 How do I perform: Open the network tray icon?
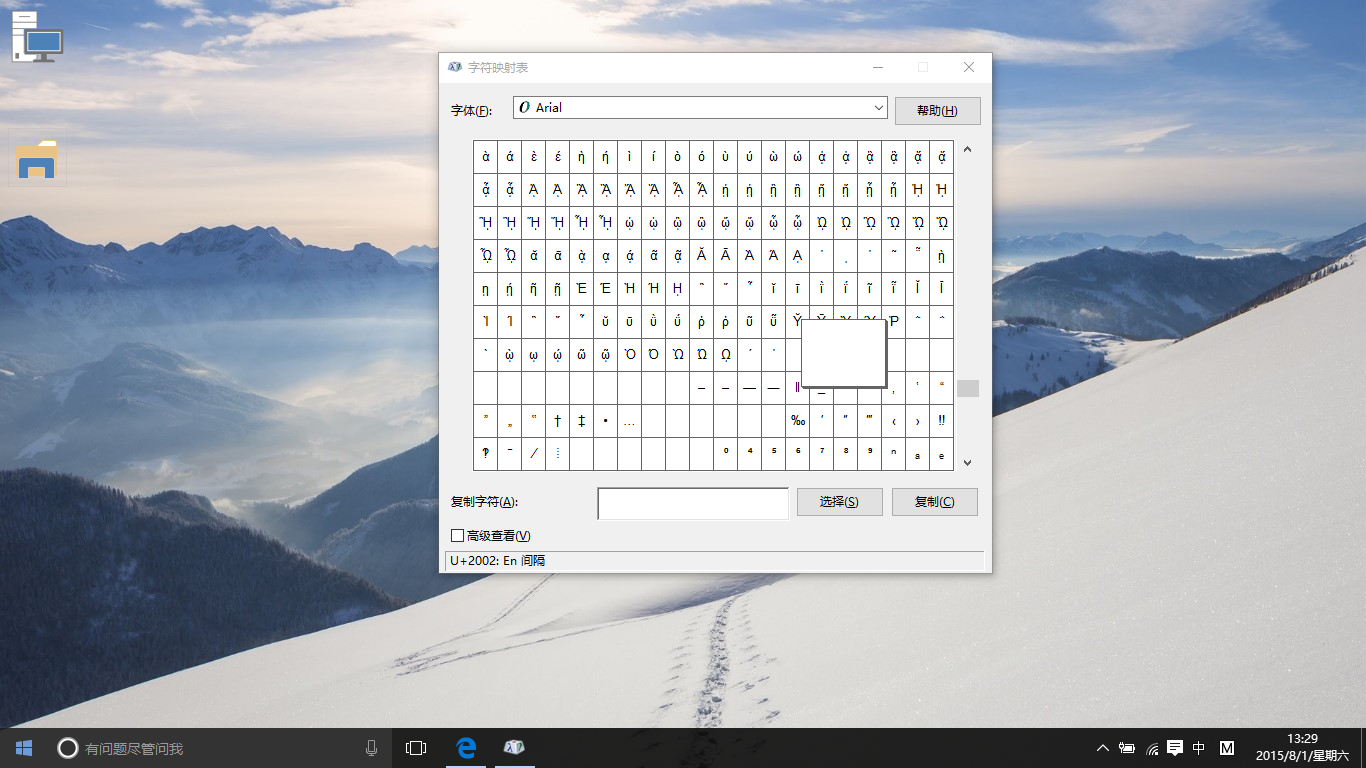(1152, 748)
